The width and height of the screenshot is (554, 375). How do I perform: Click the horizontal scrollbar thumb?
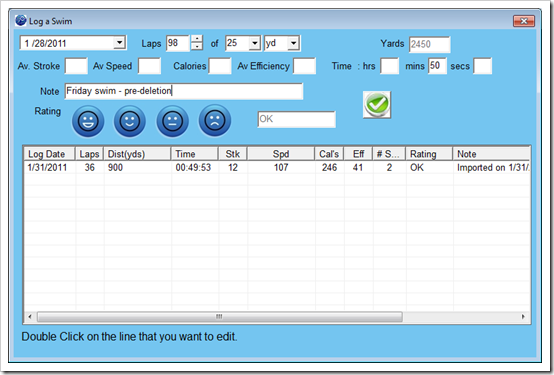click(x=220, y=317)
